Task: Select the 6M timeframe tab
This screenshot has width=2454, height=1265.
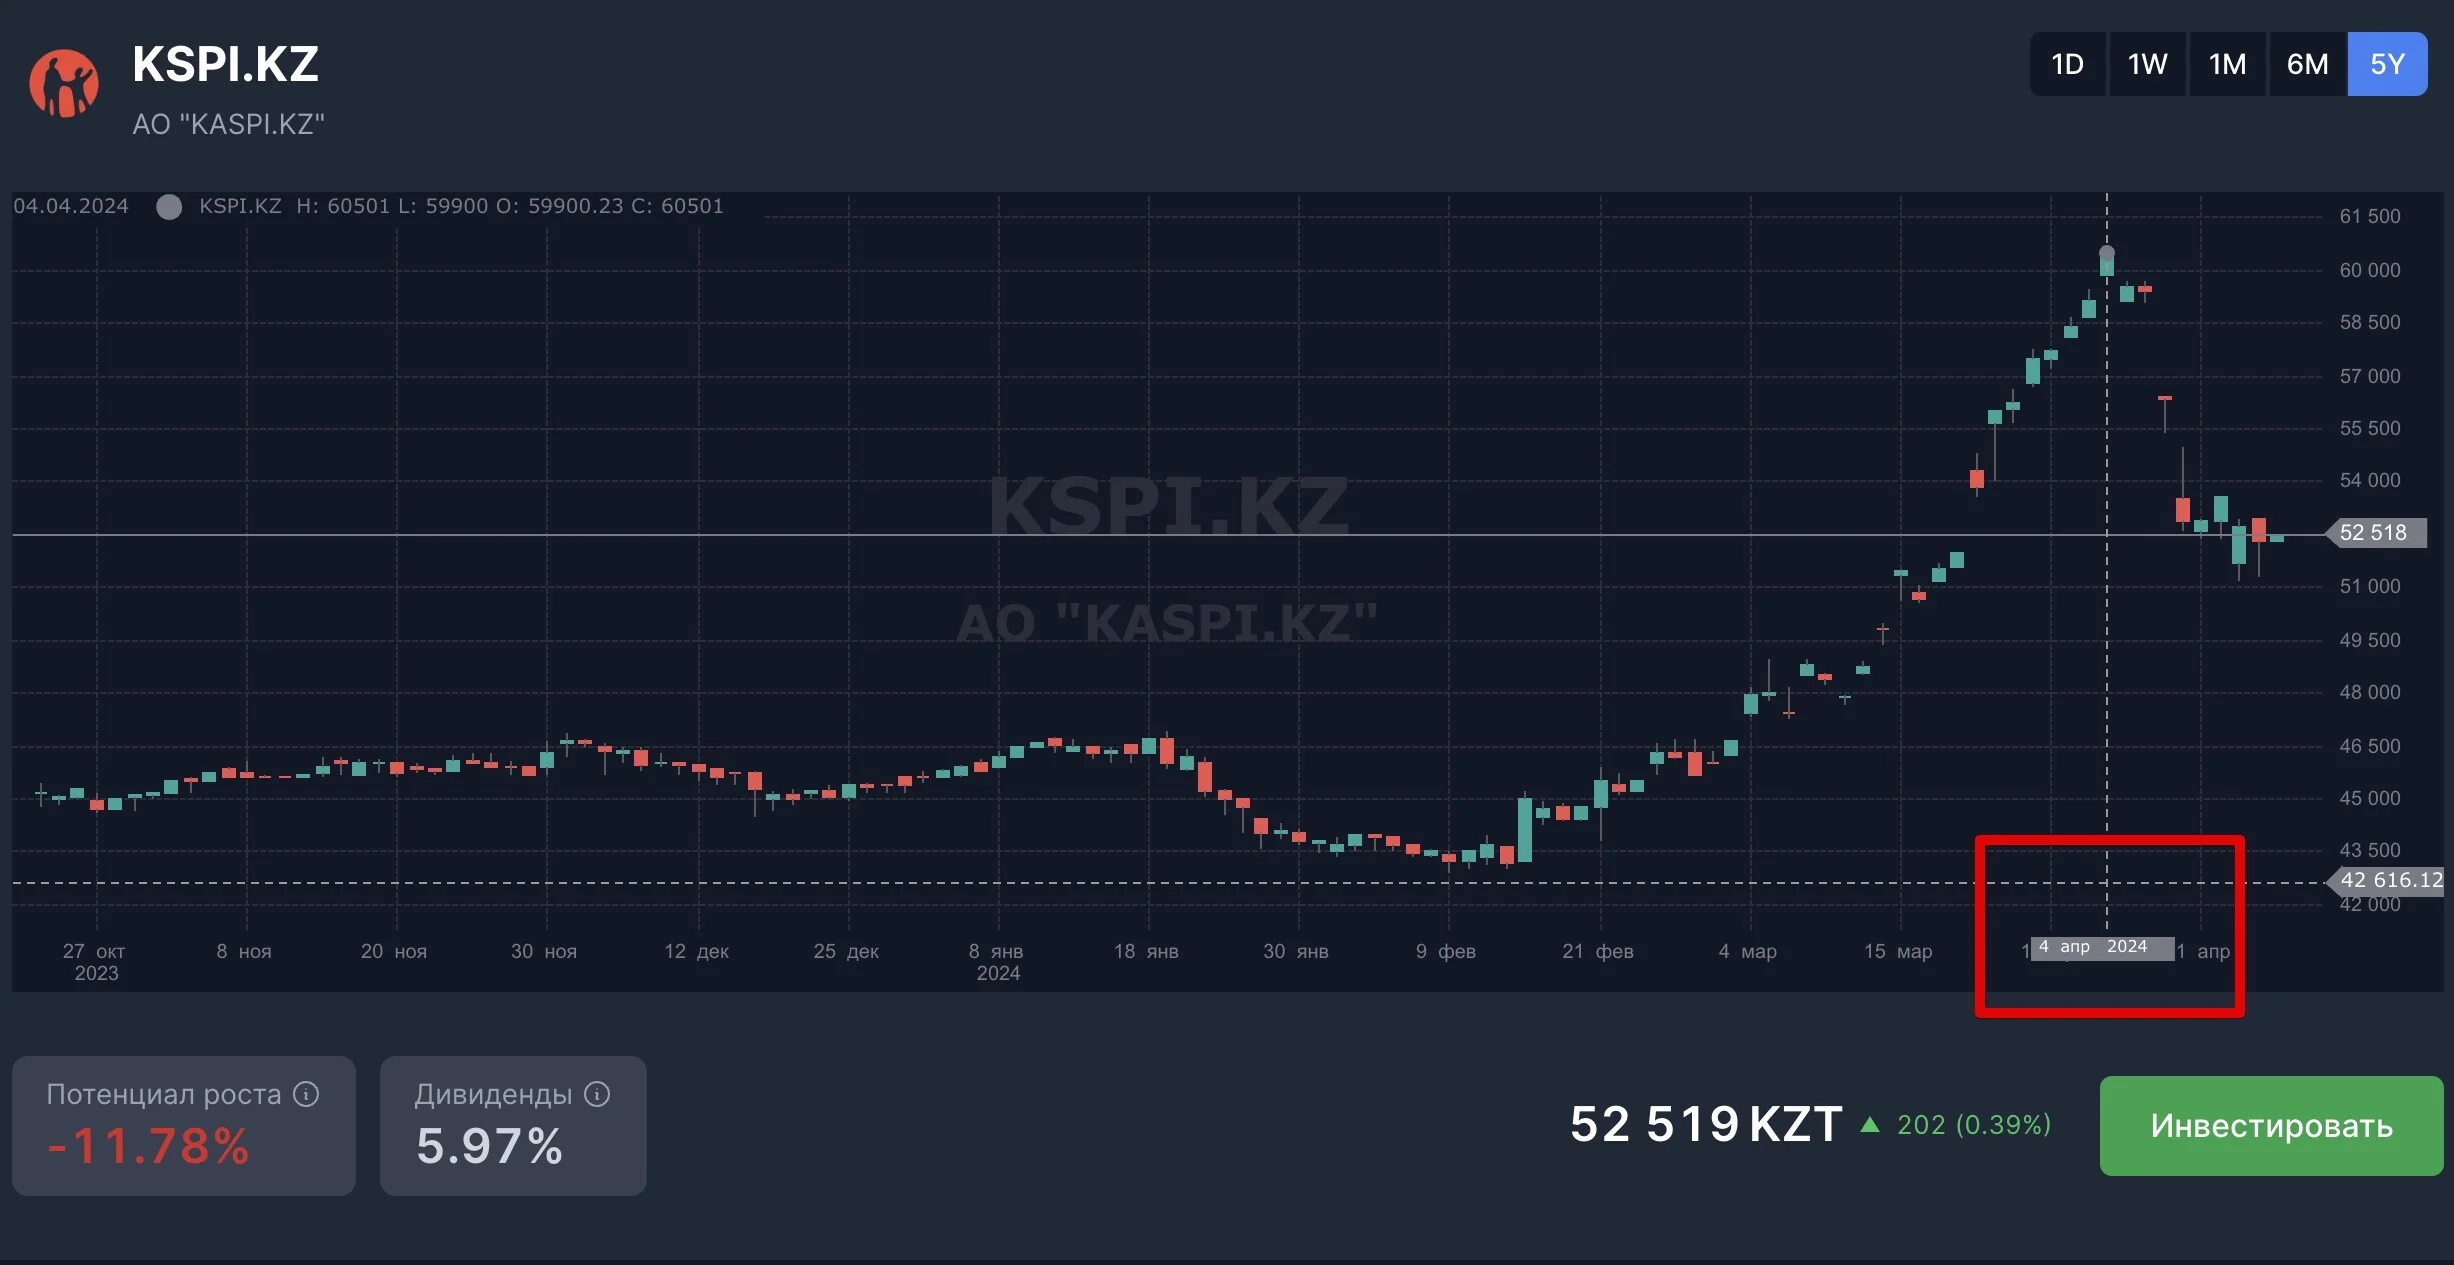Action: [2307, 64]
